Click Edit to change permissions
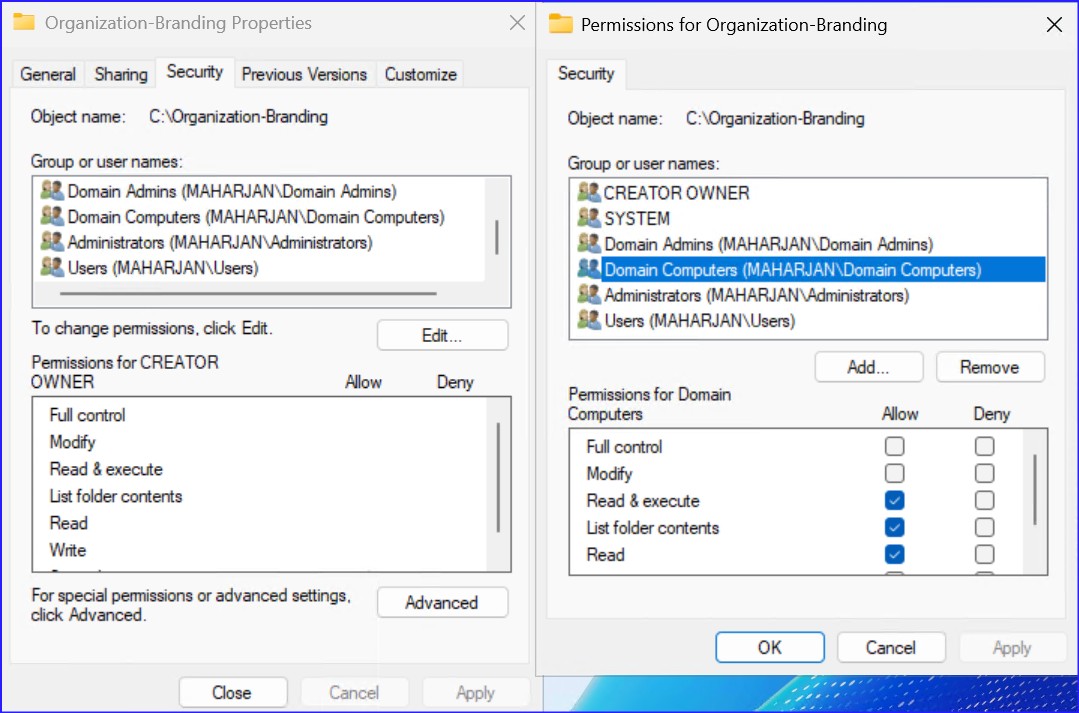 coord(441,335)
